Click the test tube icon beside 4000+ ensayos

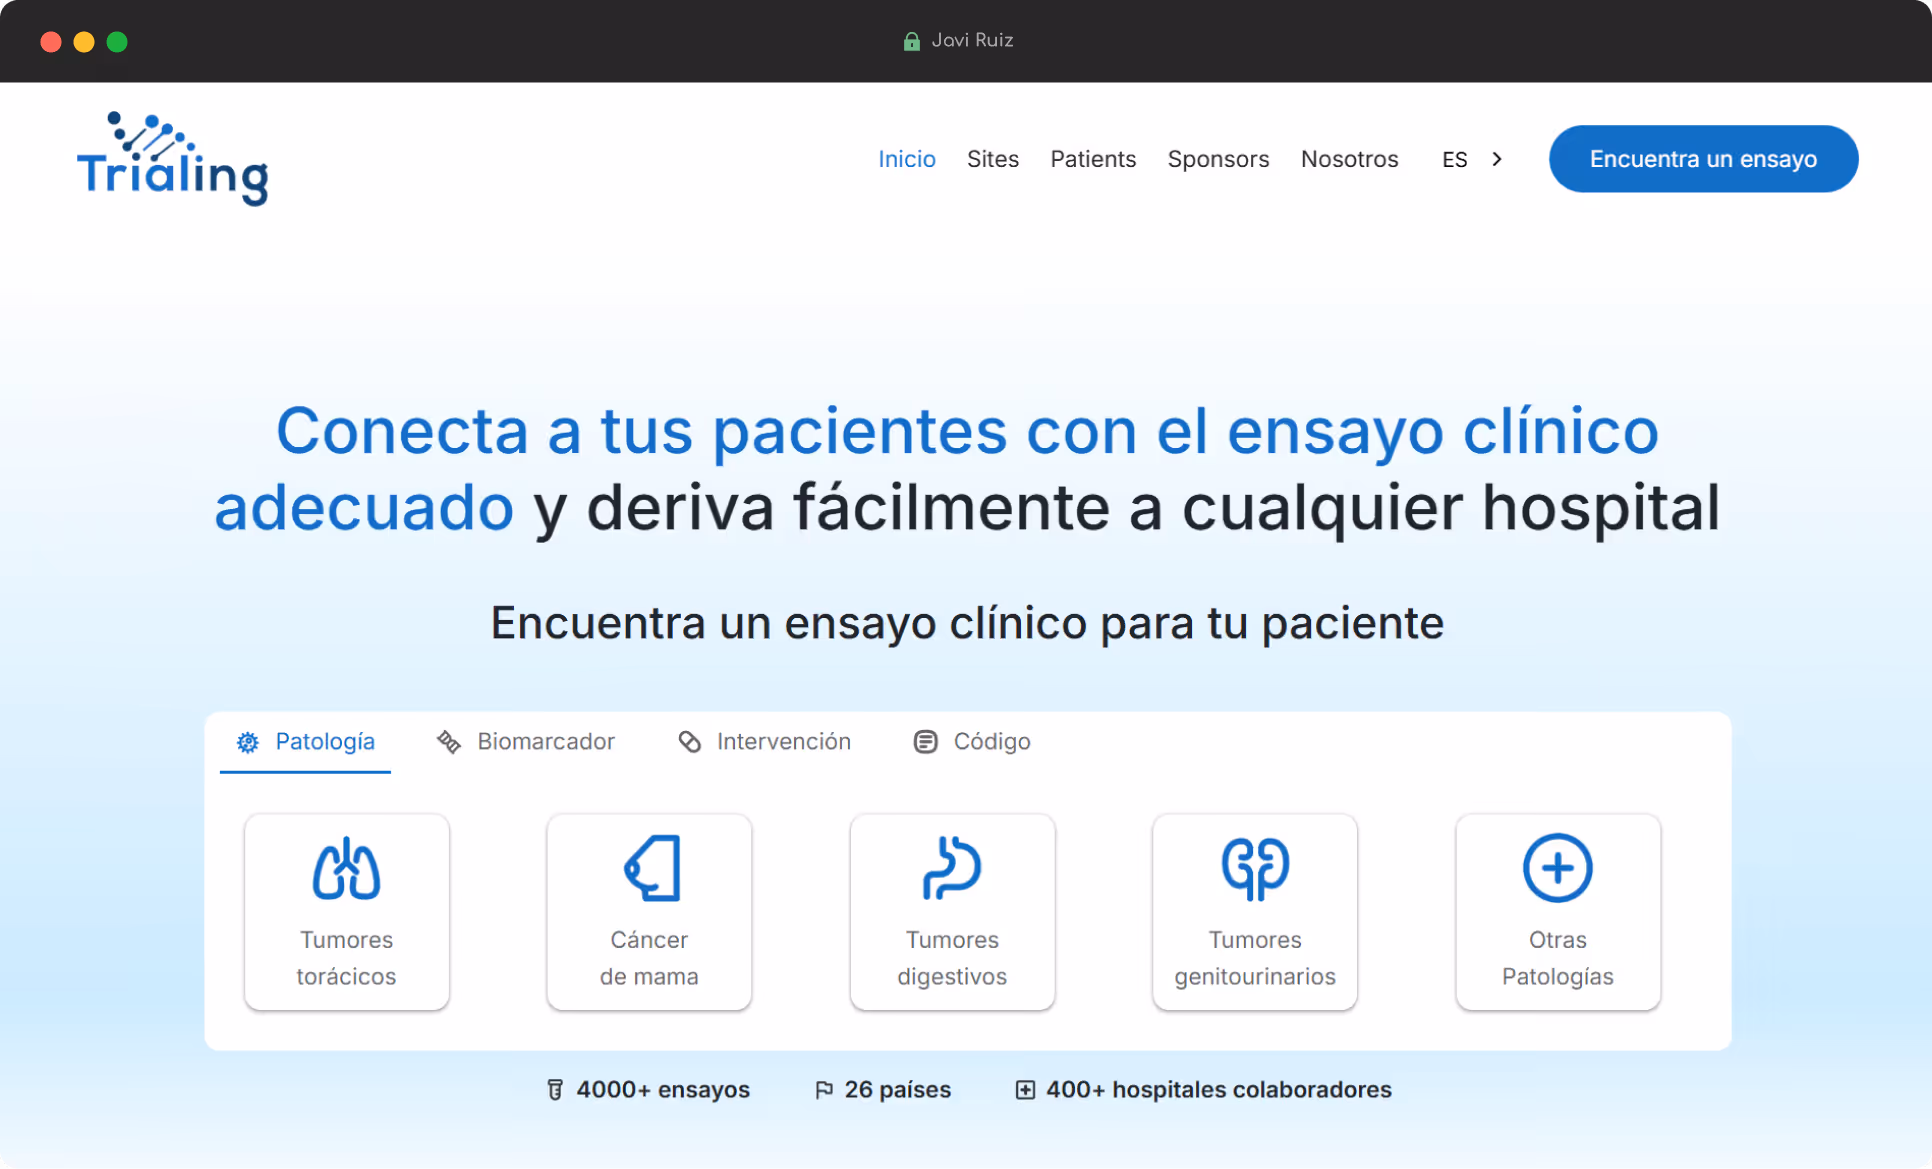point(555,1090)
